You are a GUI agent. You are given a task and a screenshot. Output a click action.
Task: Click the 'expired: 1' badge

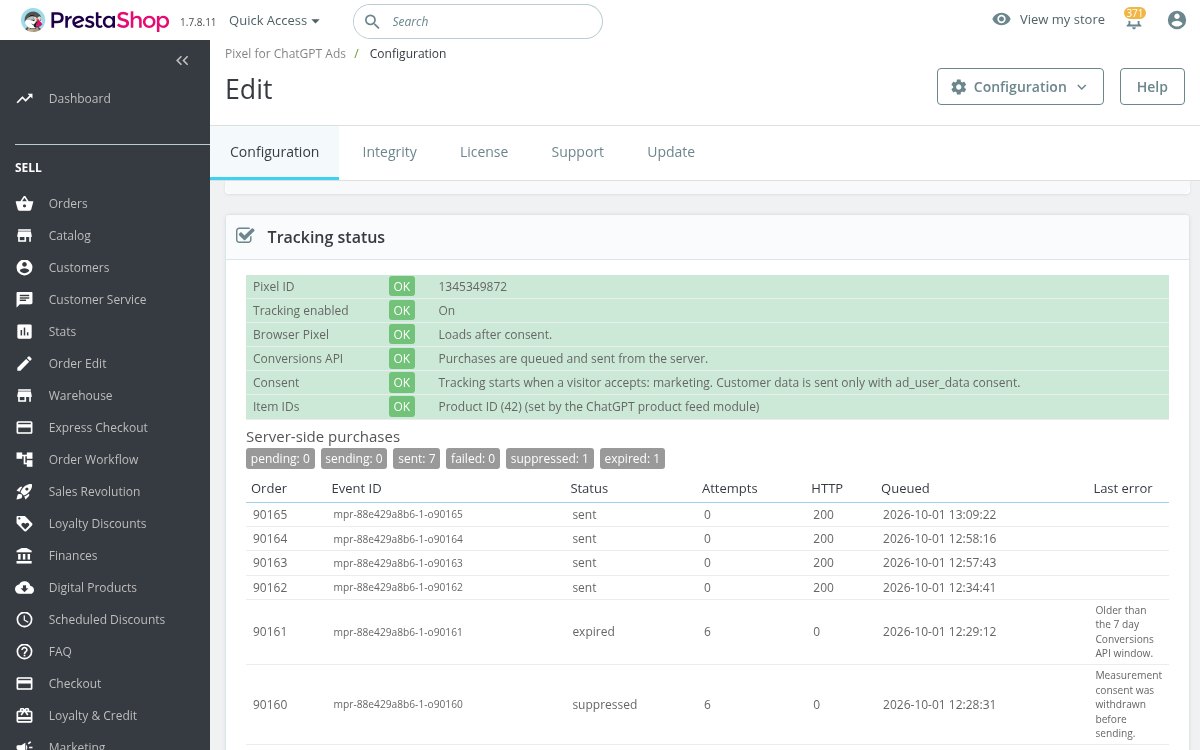coord(632,459)
